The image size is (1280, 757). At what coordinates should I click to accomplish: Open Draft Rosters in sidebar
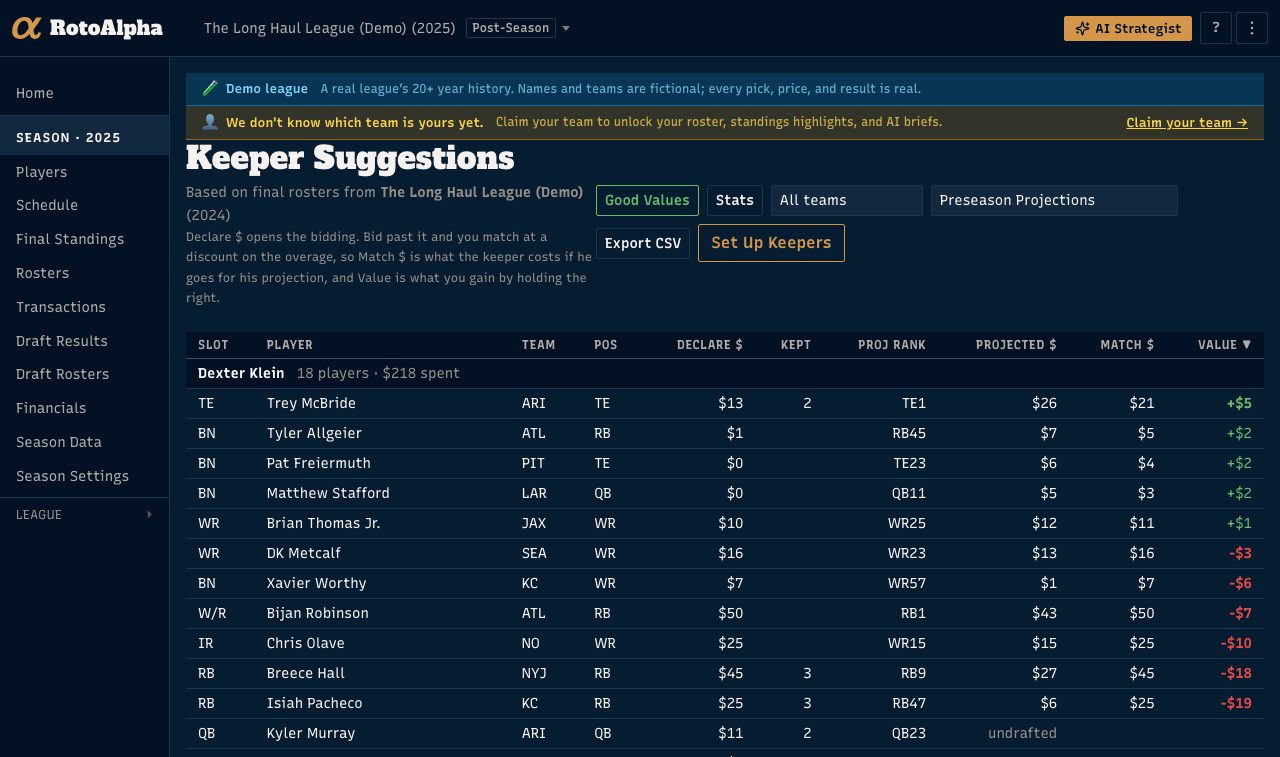(63, 374)
